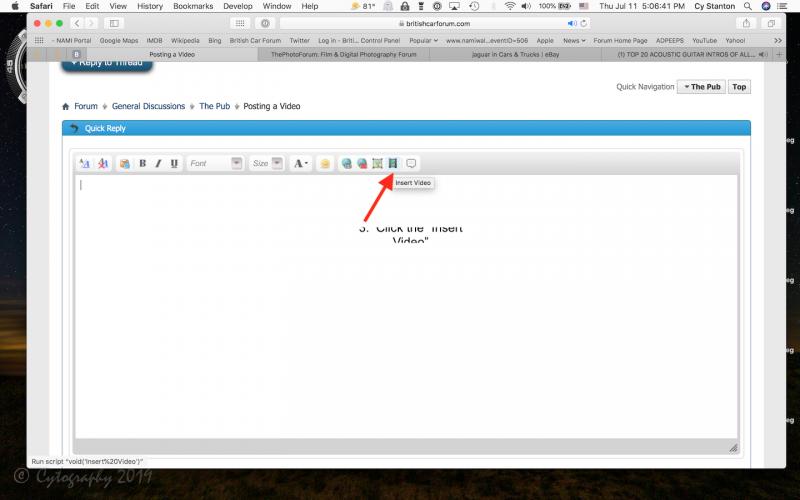The image size is (800, 500).
Task: Click the Forum breadcrumb link
Action: [x=86, y=106]
